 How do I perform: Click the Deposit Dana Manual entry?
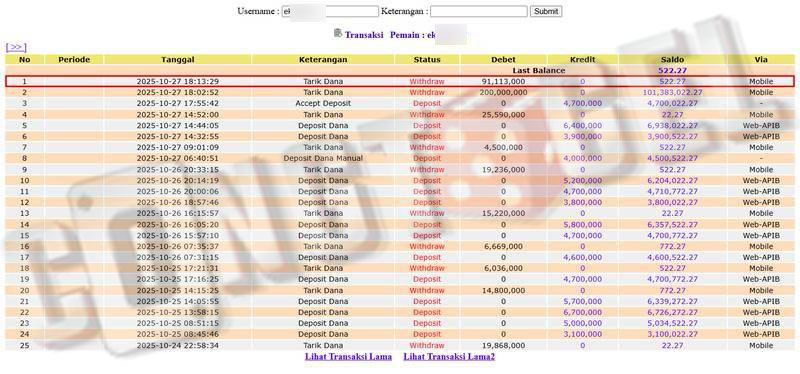323,159
